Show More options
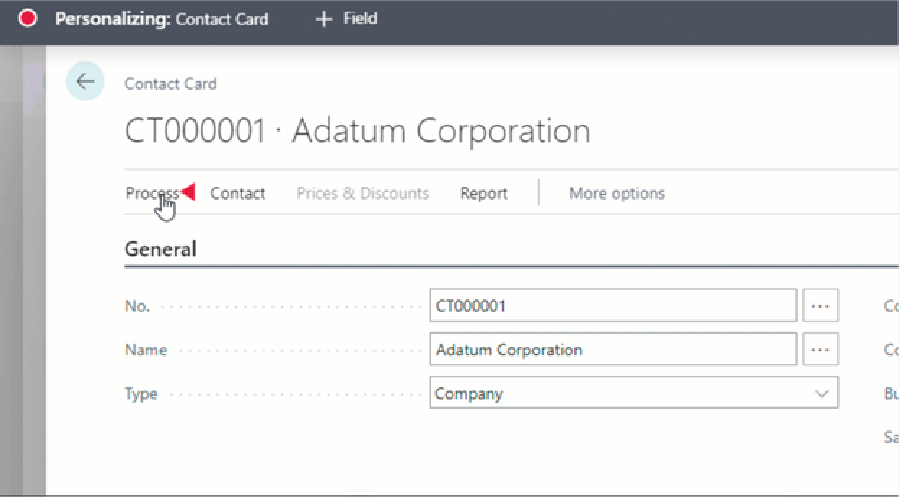901x497 pixels. pos(617,193)
